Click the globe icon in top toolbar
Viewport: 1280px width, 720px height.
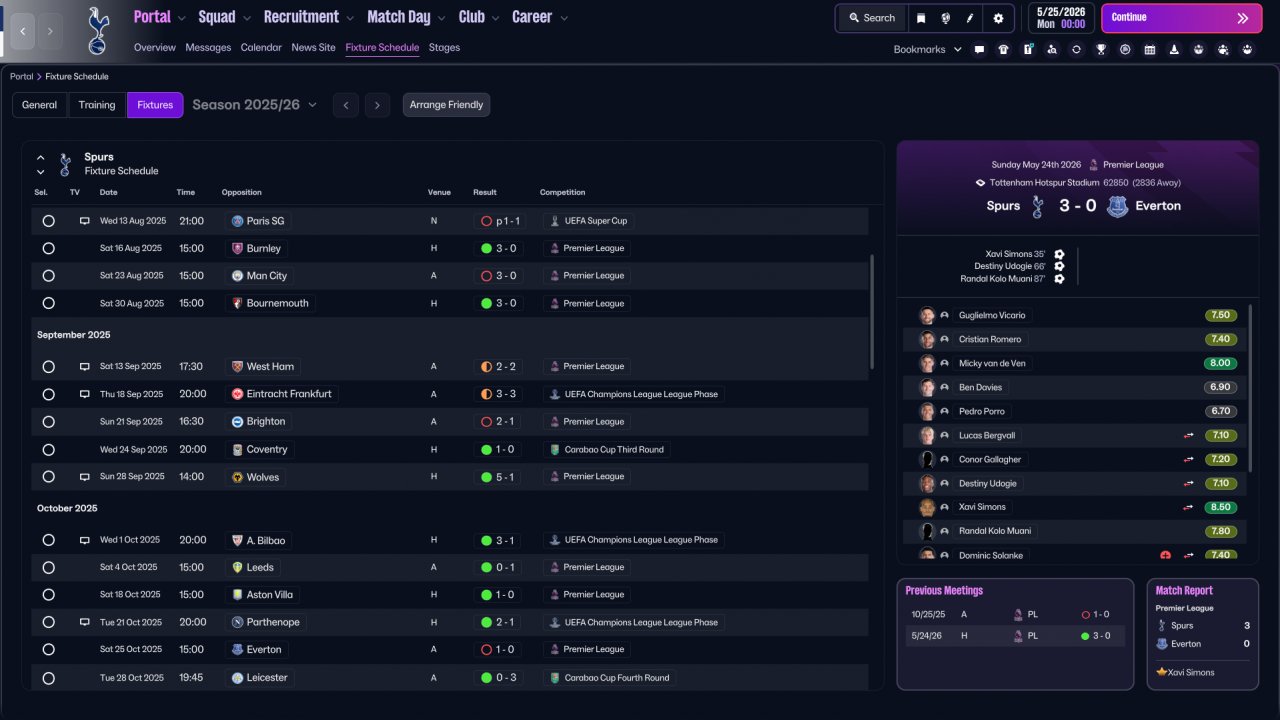(x=946, y=18)
